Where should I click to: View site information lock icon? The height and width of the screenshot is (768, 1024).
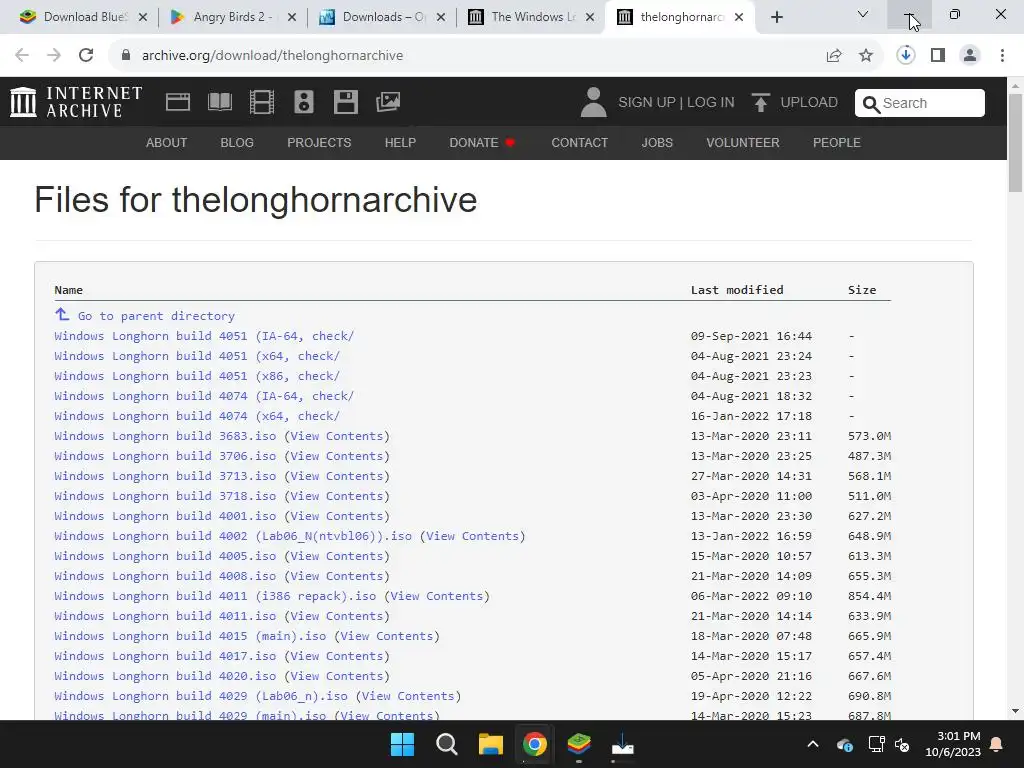click(x=126, y=56)
